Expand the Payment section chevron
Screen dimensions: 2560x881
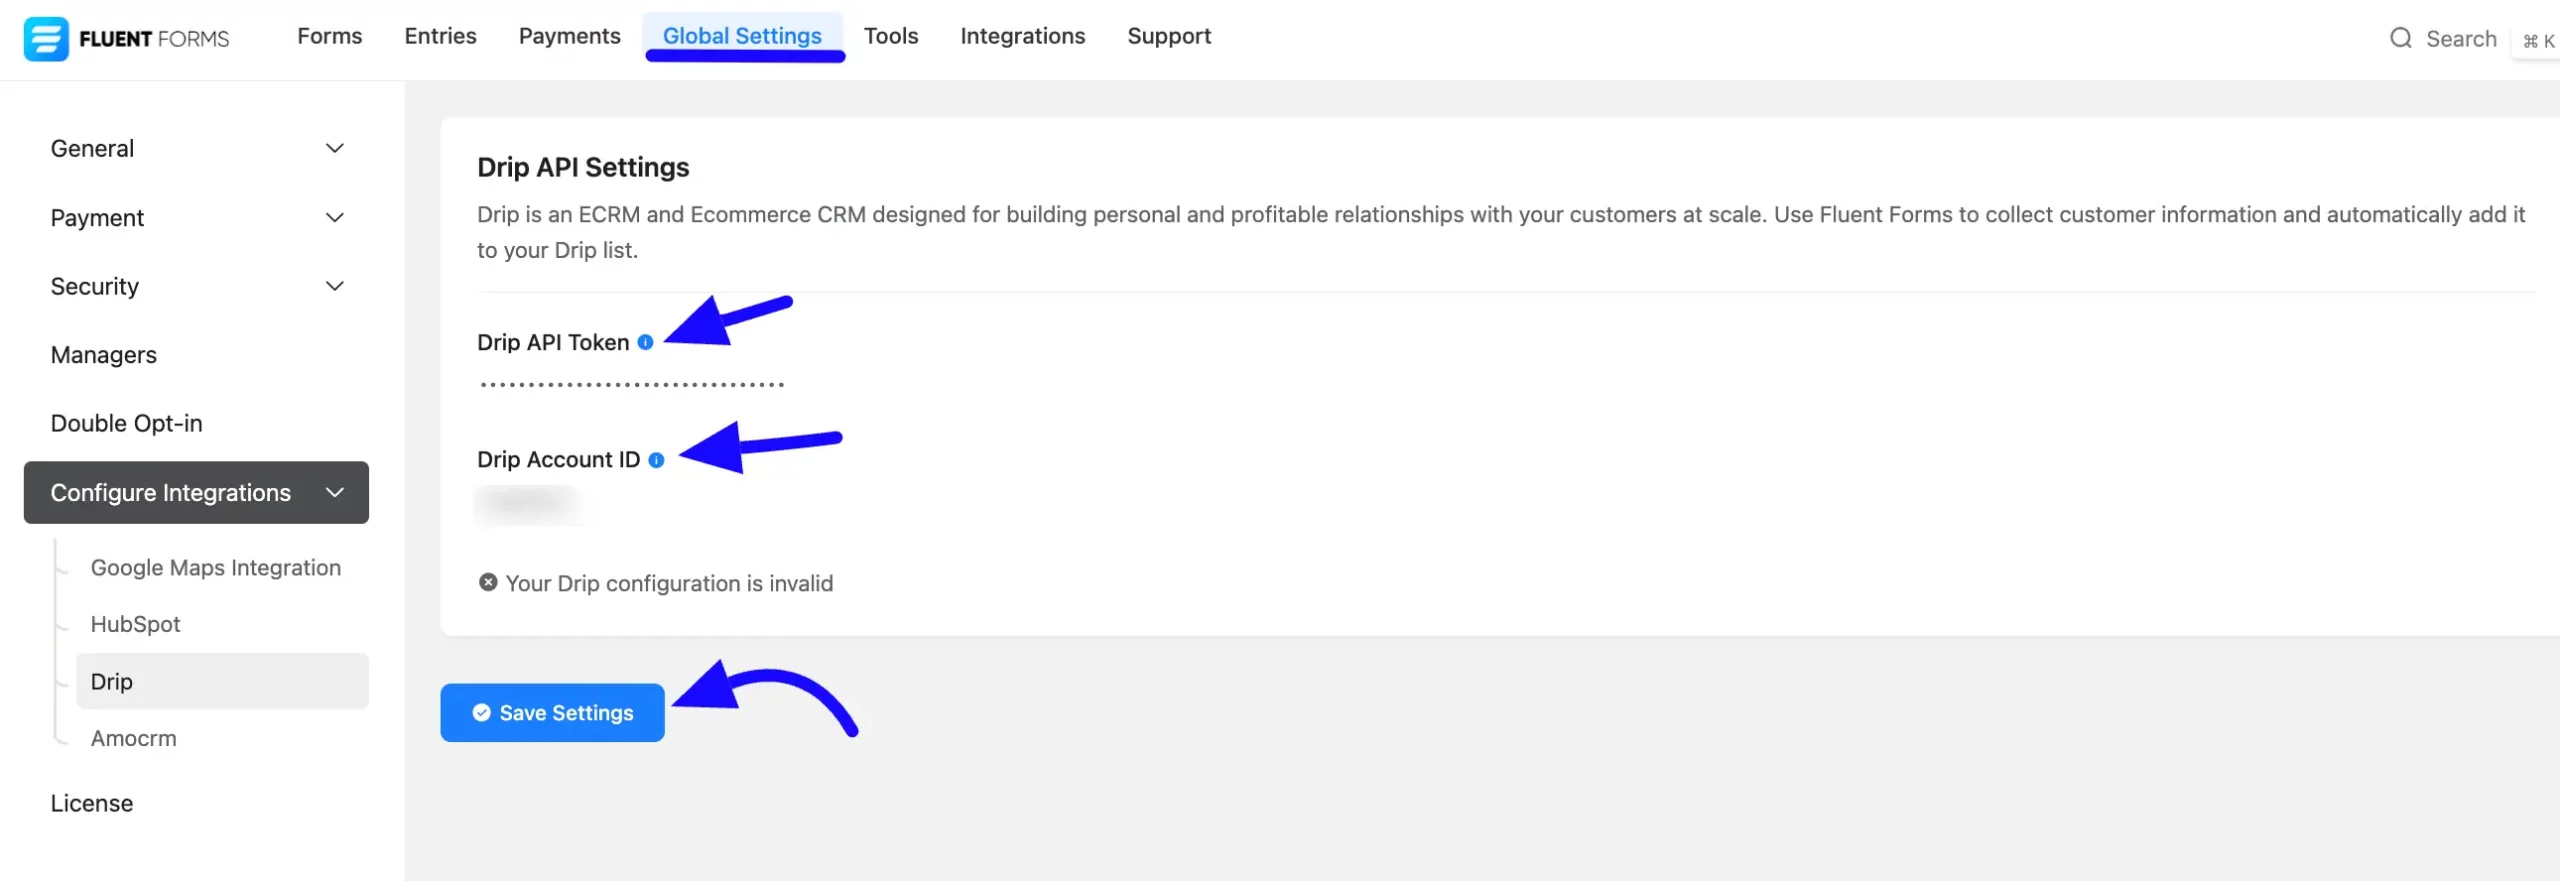tap(335, 217)
